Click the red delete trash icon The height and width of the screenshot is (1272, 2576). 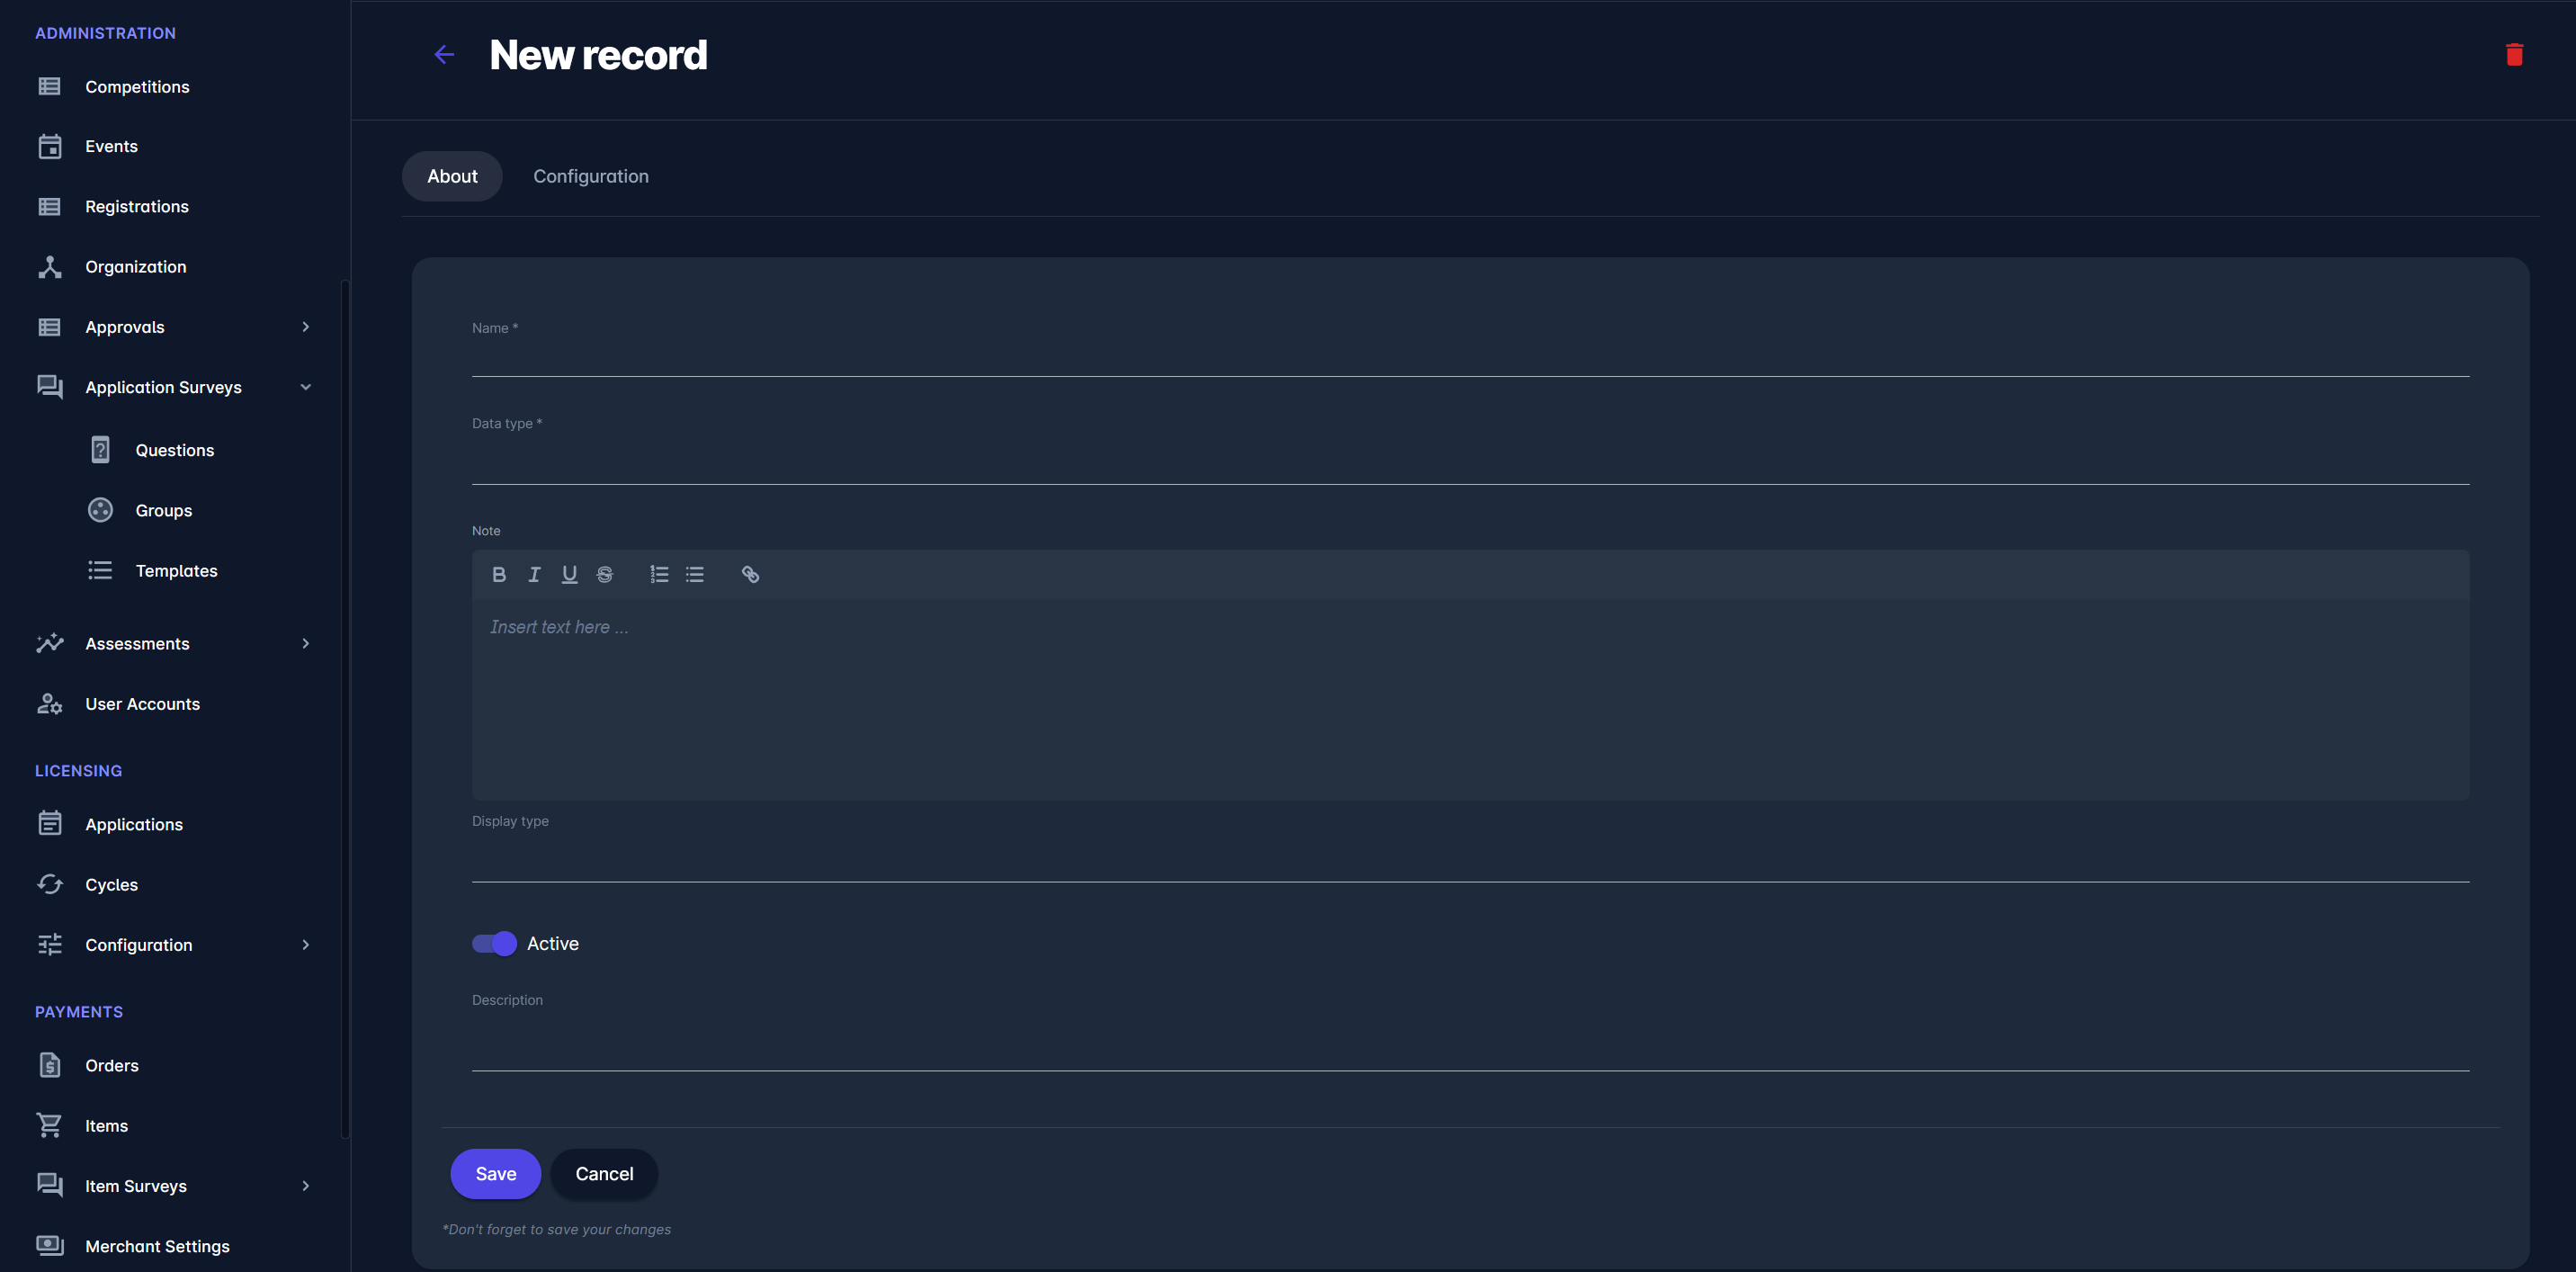(x=2514, y=55)
